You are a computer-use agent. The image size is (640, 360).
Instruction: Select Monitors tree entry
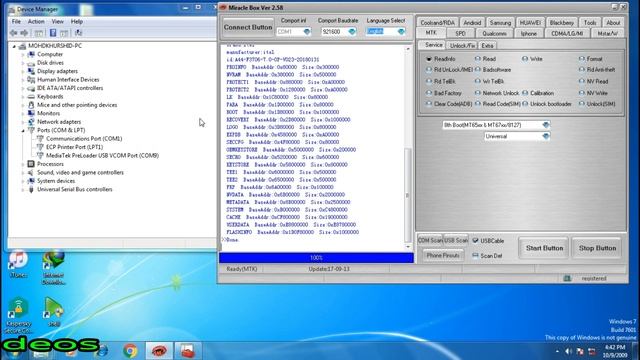[x=48, y=113]
